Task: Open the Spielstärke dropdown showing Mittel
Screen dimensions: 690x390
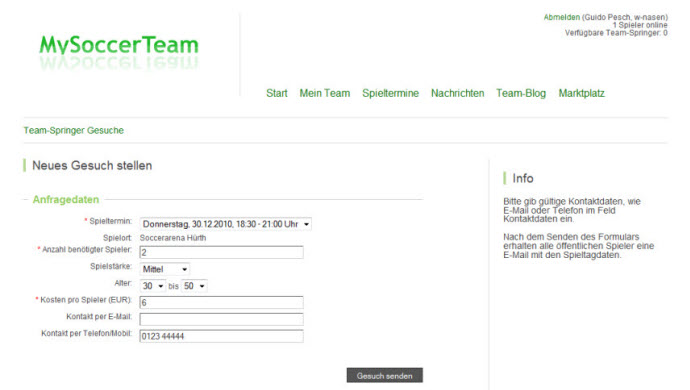Action: (x=165, y=269)
